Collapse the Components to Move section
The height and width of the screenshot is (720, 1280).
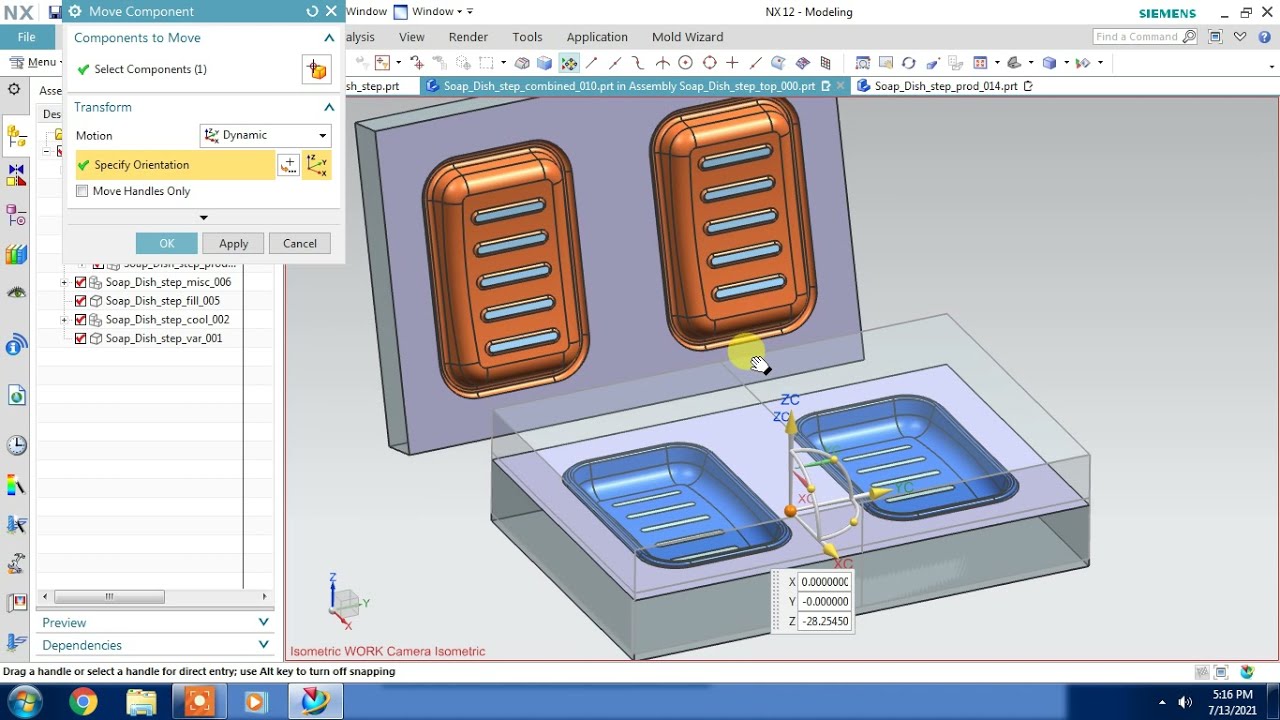click(328, 38)
